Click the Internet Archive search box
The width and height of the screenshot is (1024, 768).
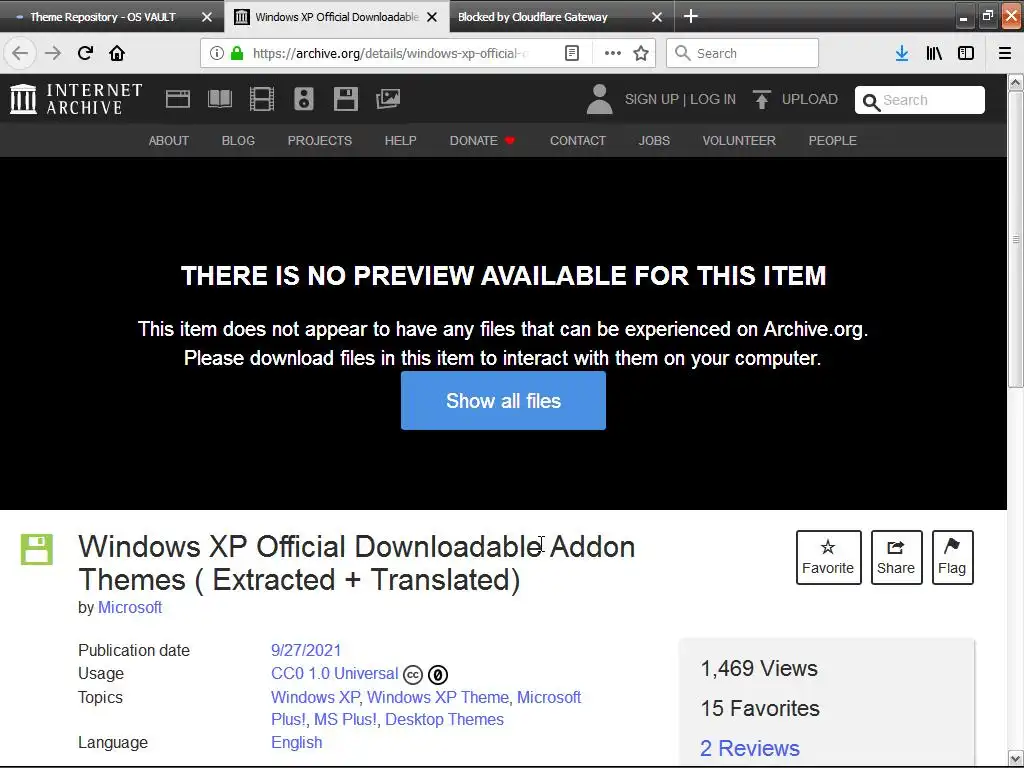coord(920,100)
